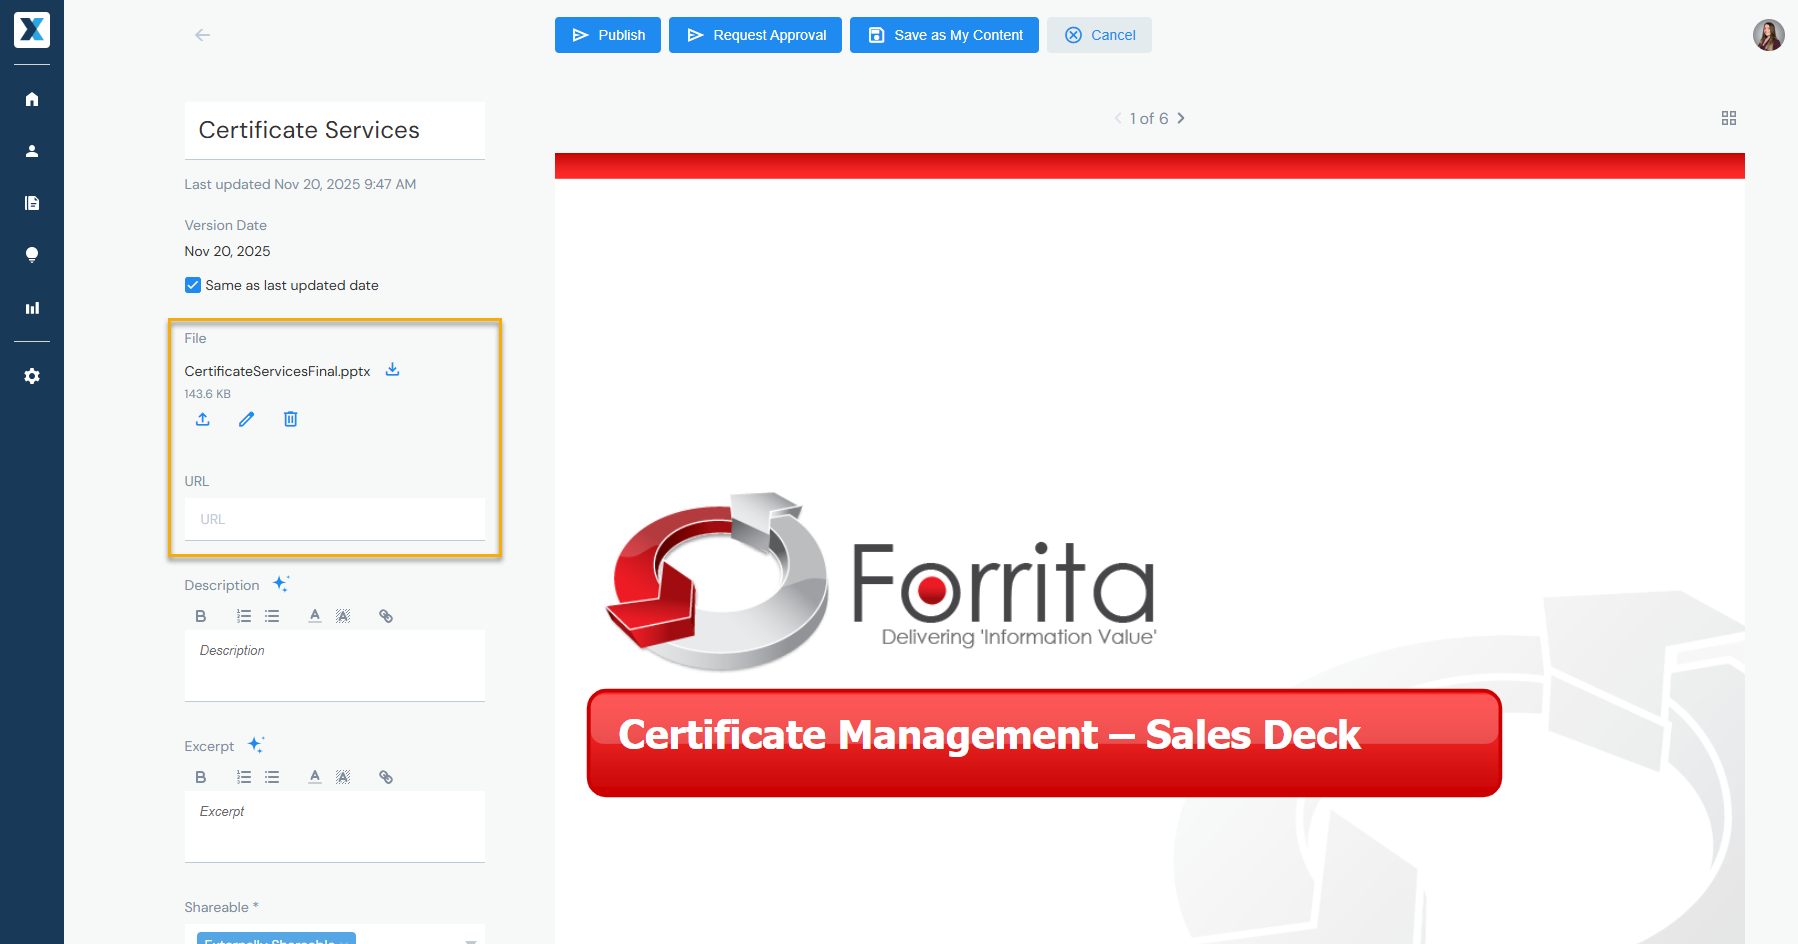1798x944 pixels.
Task: Choose text color in Excerpt toolbar
Action: [315, 777]
